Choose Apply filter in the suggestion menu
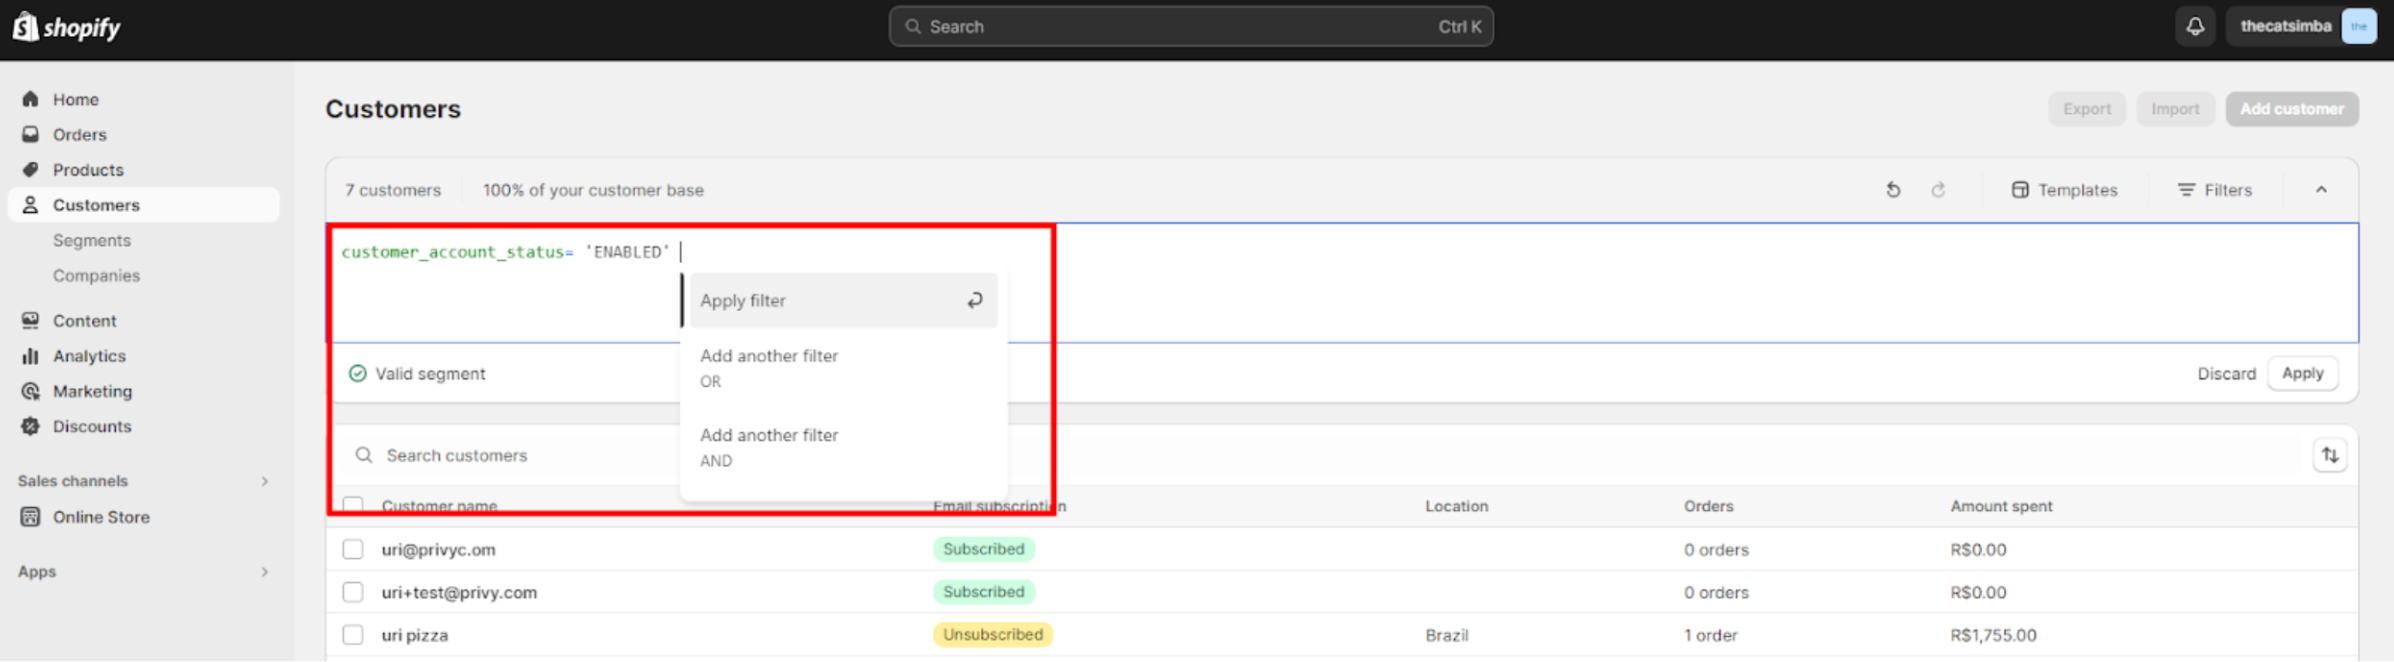 pyautogui.click(x=843, y=300)
